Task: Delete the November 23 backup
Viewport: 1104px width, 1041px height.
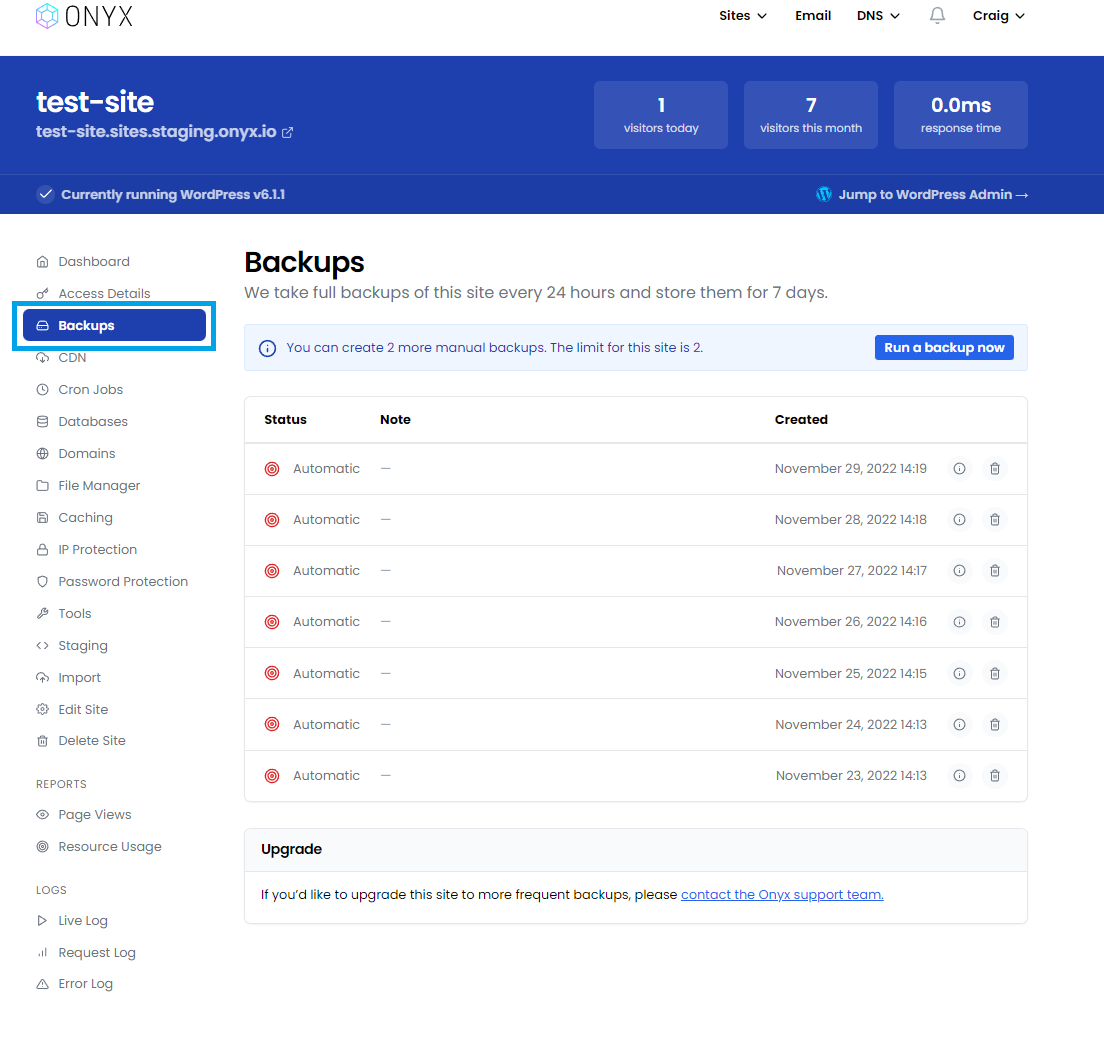Action: point(995,776)
